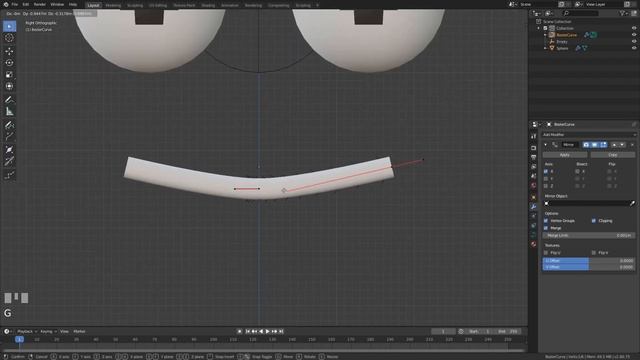Activate the Transform tool in toolbar
The height and width of the screenshot is (360, 640).
point(9,86)
